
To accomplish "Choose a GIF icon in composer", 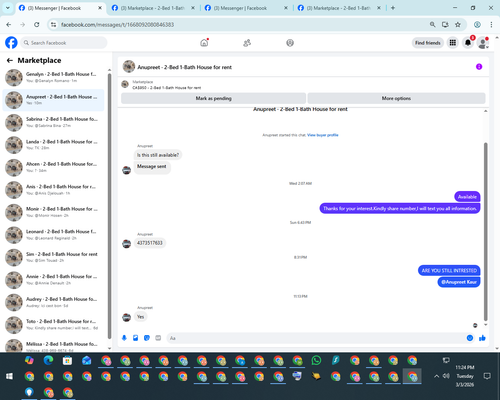I will pos(158,338).
